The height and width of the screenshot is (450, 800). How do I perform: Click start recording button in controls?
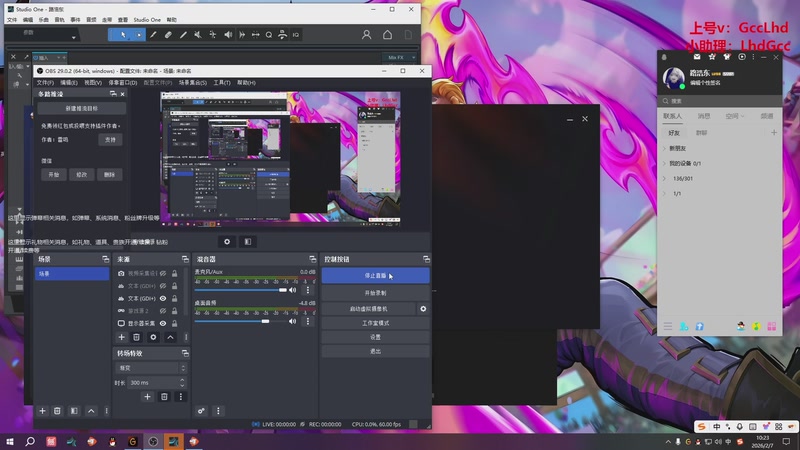coord(376,293)
